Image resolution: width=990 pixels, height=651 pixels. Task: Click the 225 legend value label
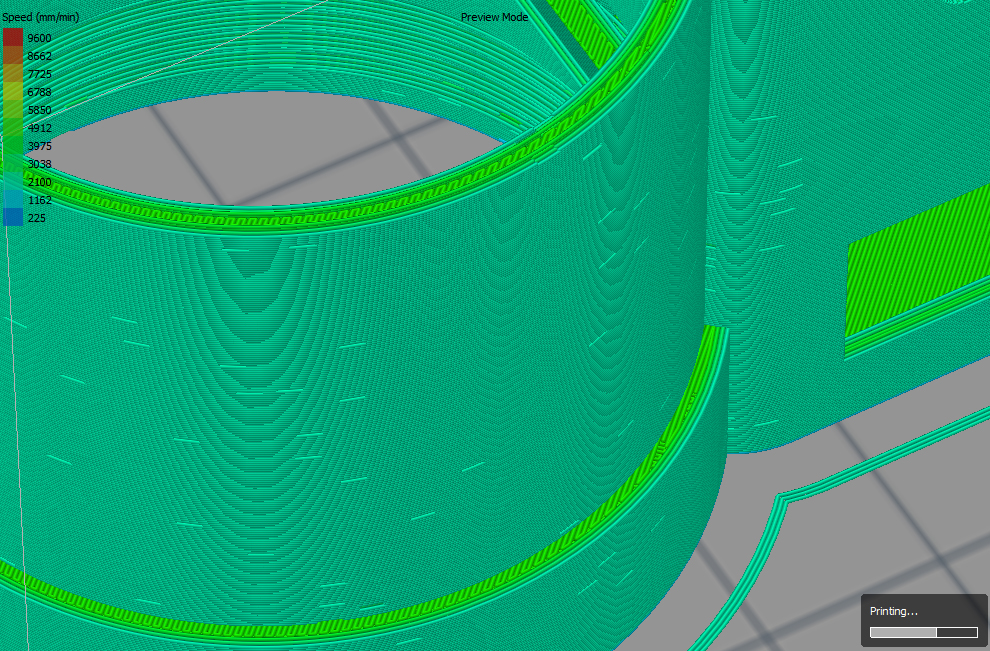pyautogui.click(x=37, y=218)
